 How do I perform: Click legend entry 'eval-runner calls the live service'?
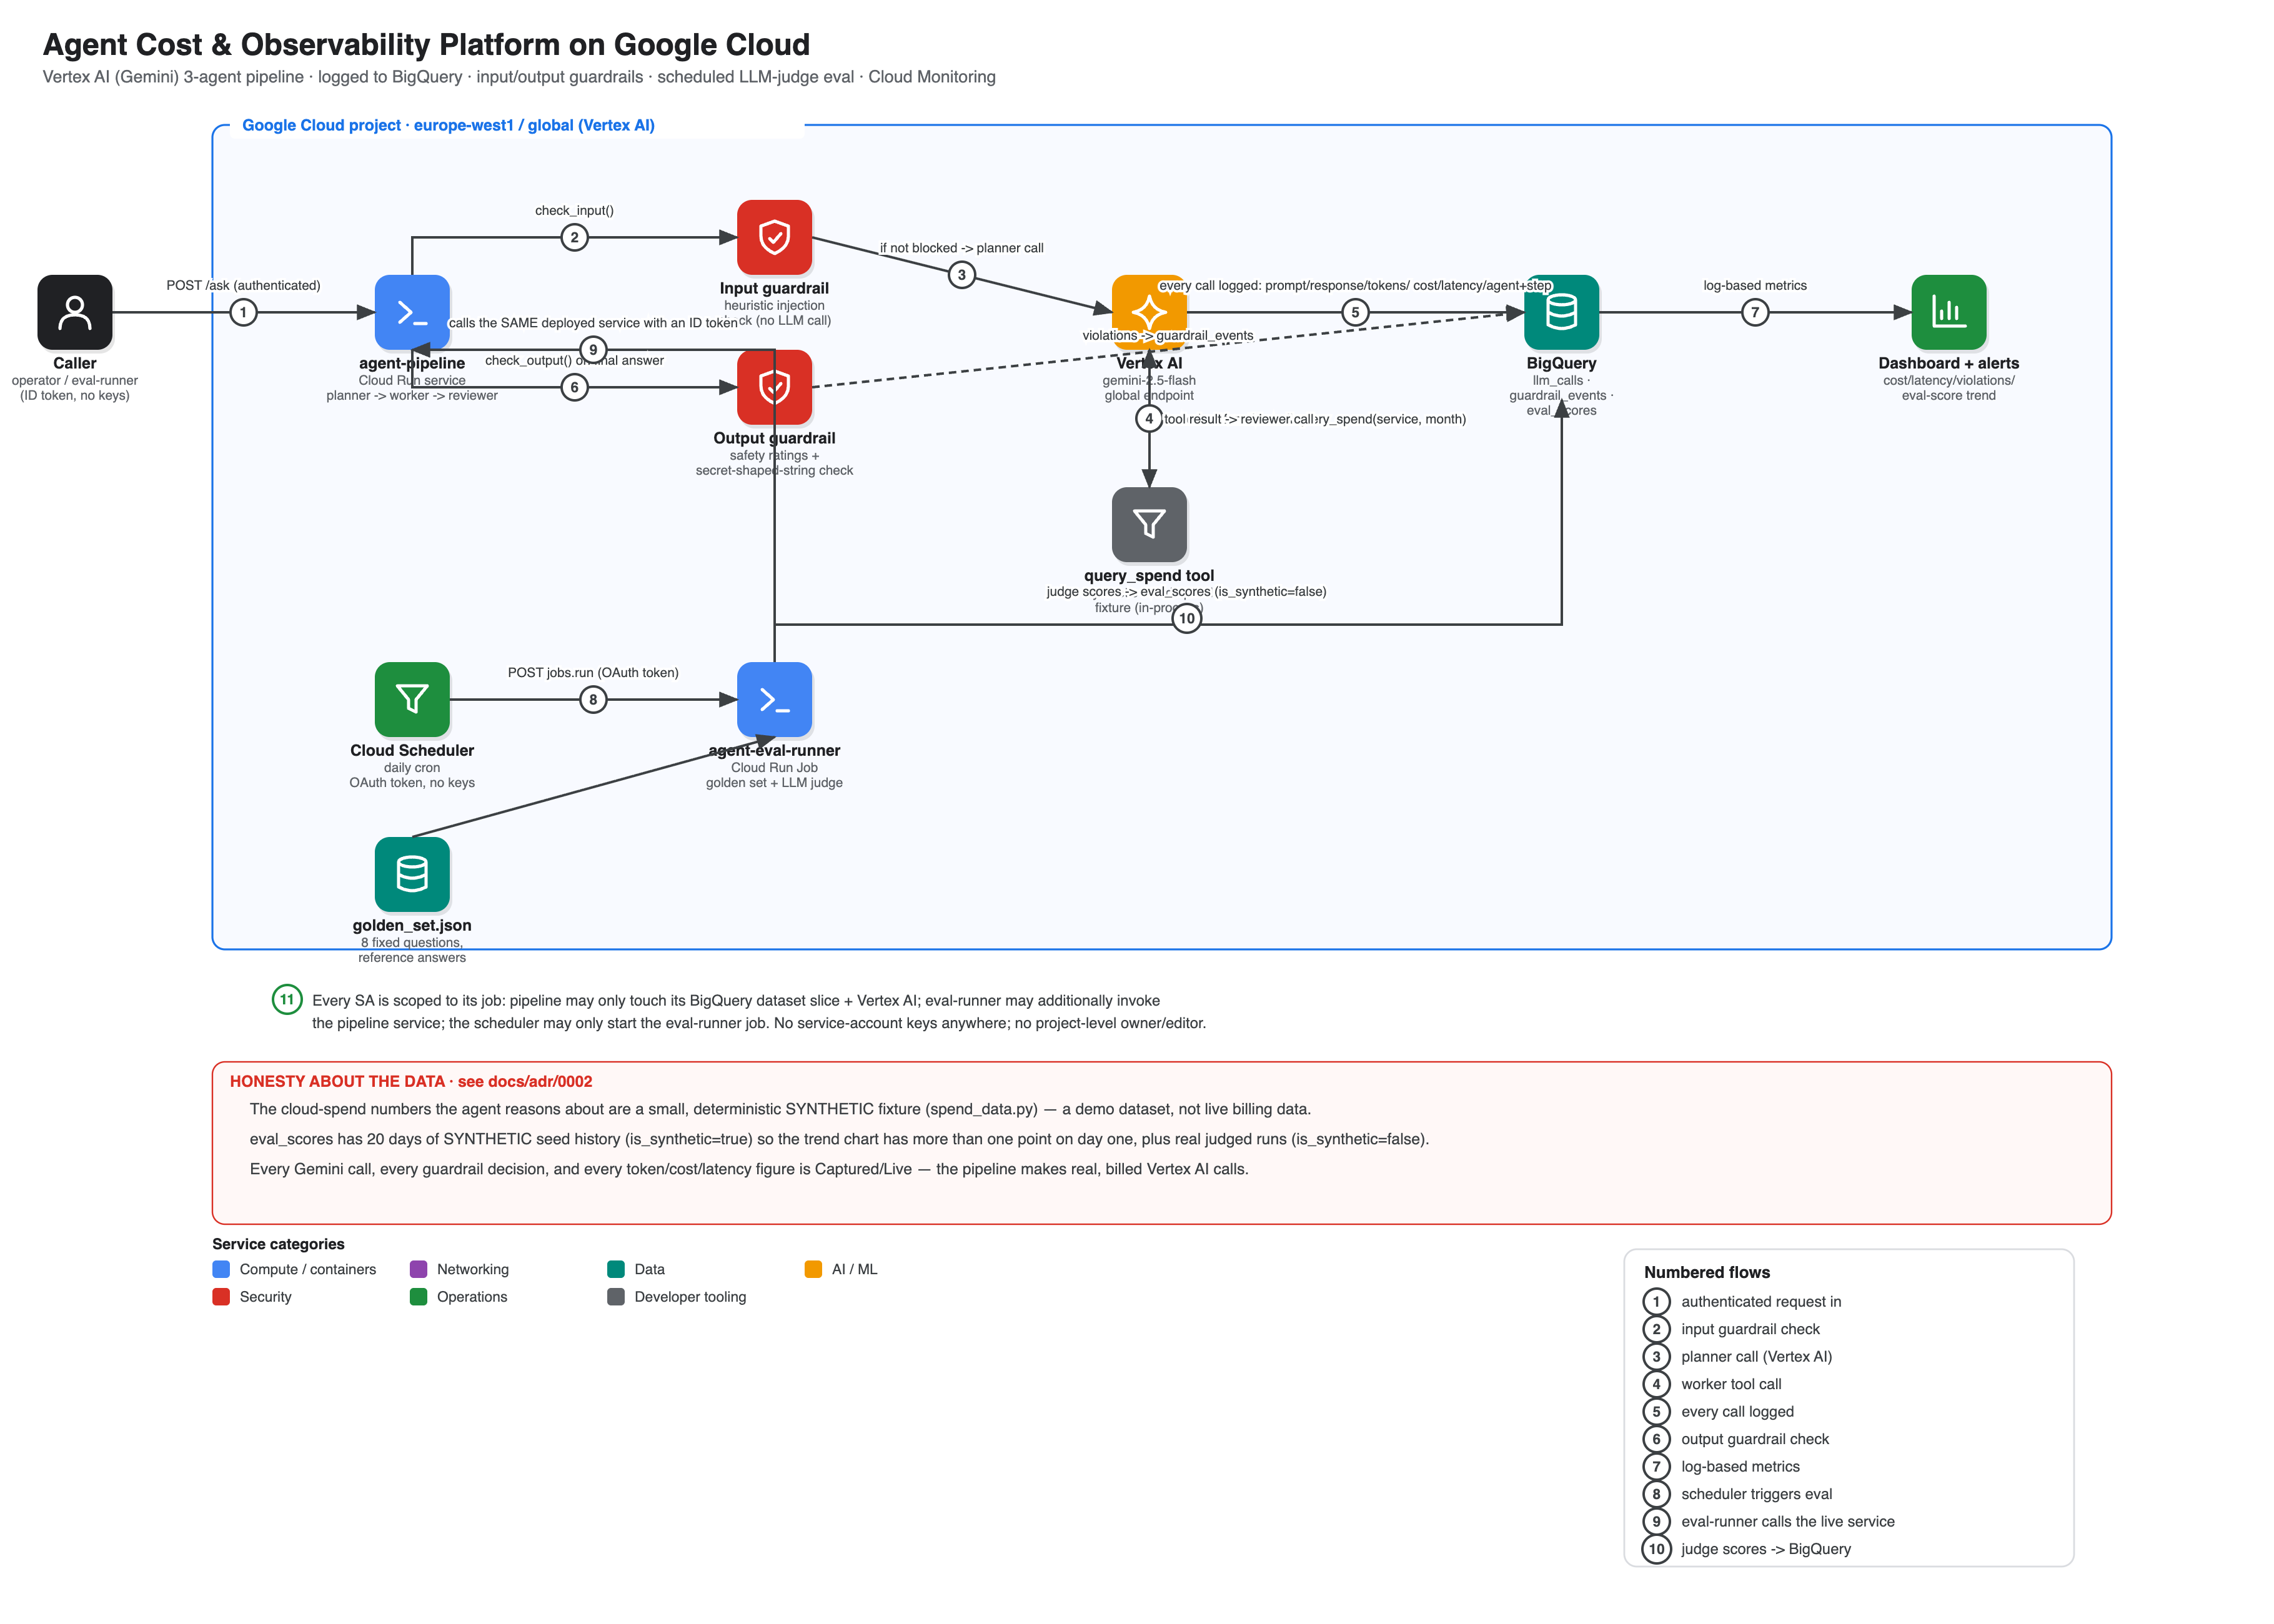click(1787, 1521)
